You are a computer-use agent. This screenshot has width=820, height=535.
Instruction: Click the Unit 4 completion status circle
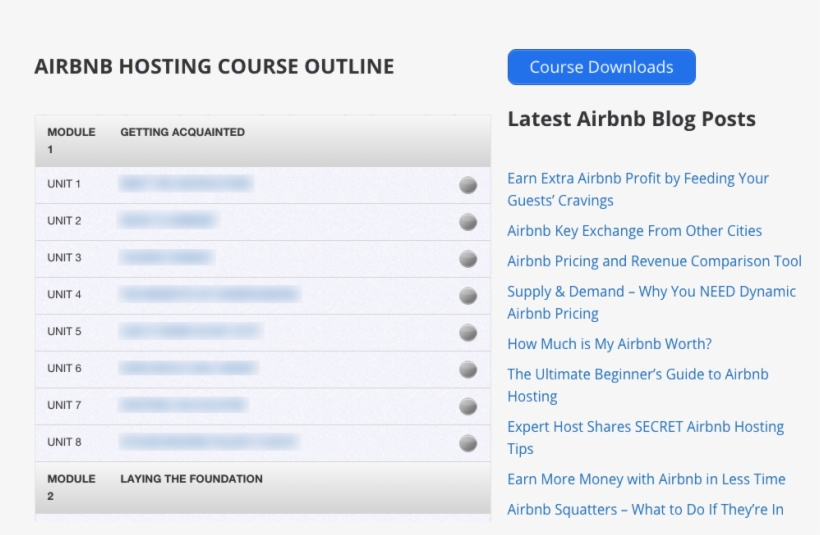click(x=468, y=295)
